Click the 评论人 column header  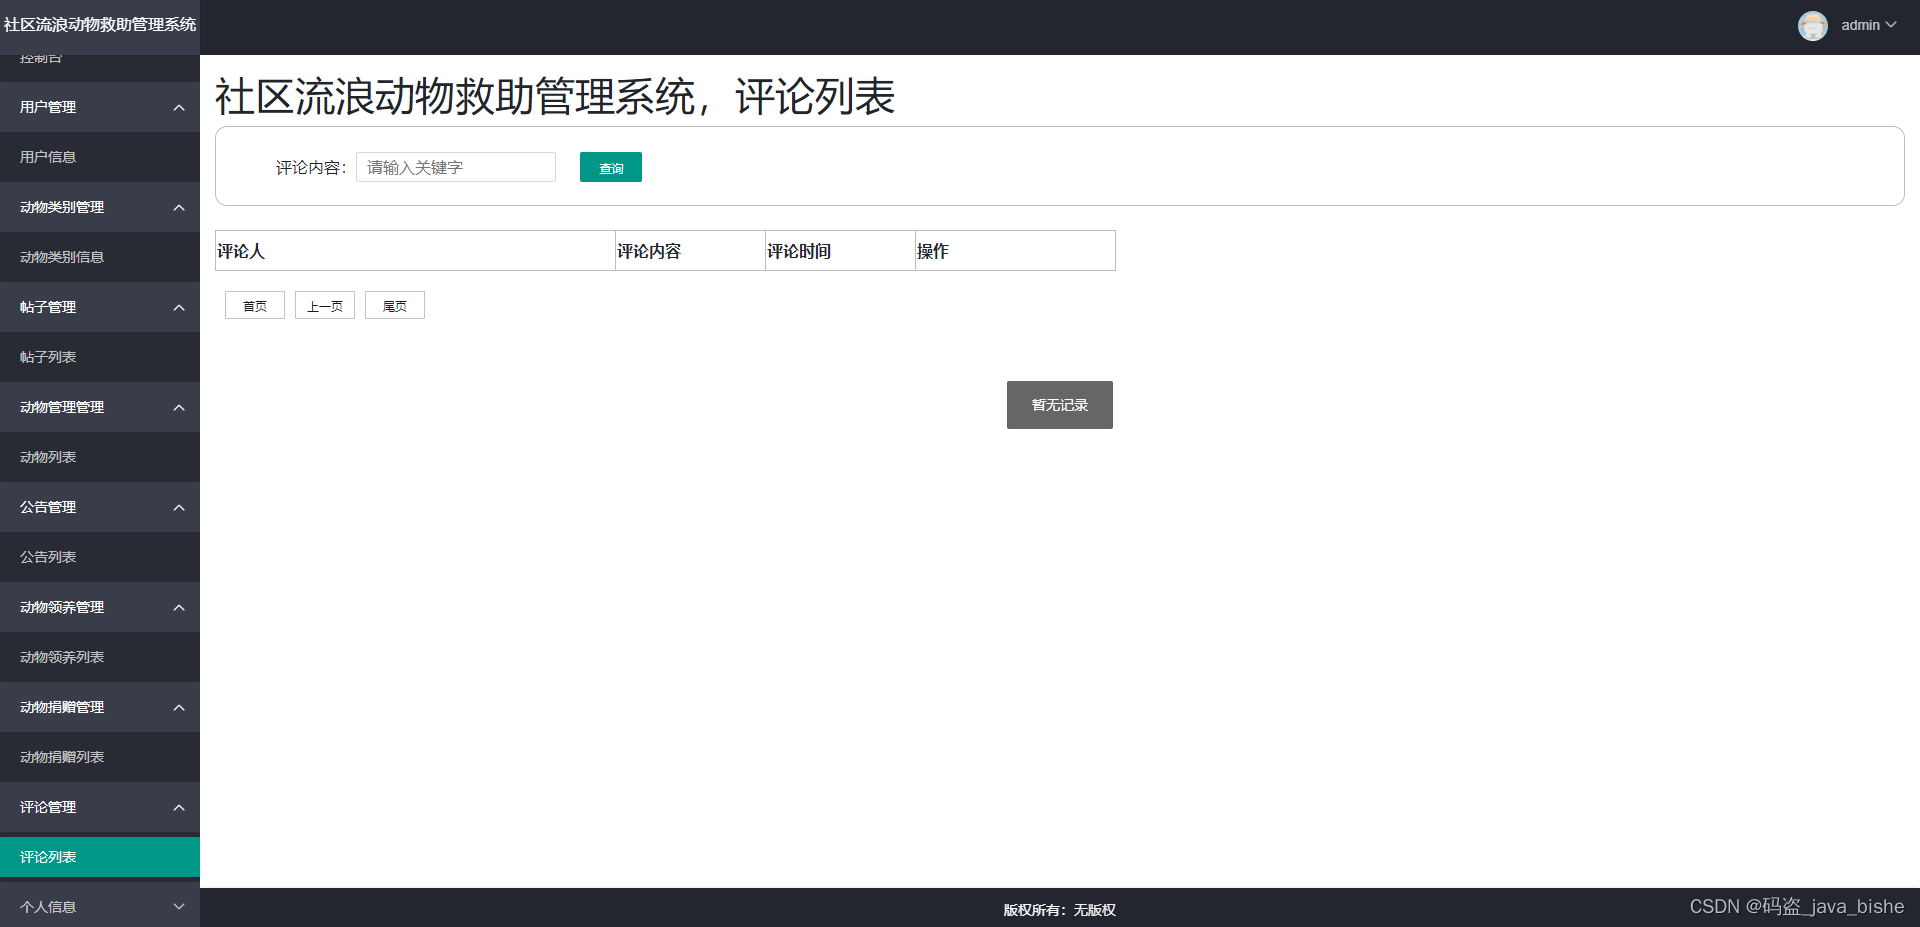click(415, 251)
